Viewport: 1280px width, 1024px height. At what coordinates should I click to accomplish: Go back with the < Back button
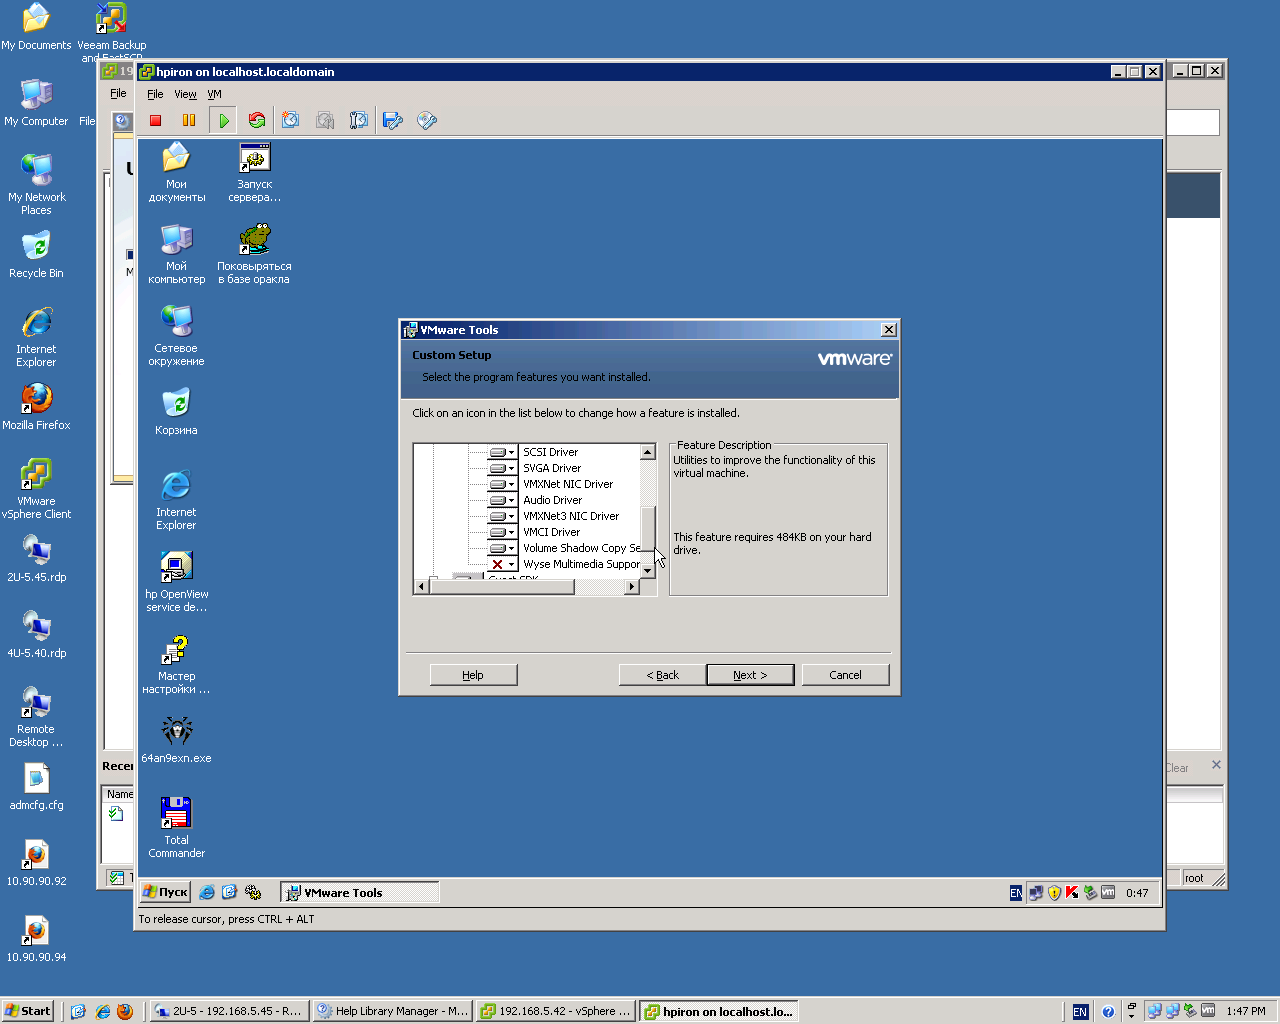click(x=662, y=675)
